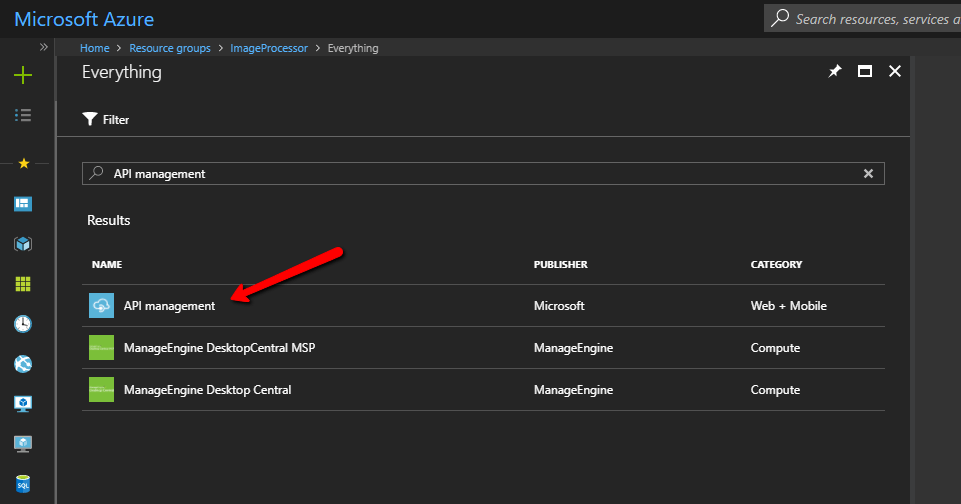Clear the API management search text
The height and width of the screenshot is (504, 961).
(868, 174)
